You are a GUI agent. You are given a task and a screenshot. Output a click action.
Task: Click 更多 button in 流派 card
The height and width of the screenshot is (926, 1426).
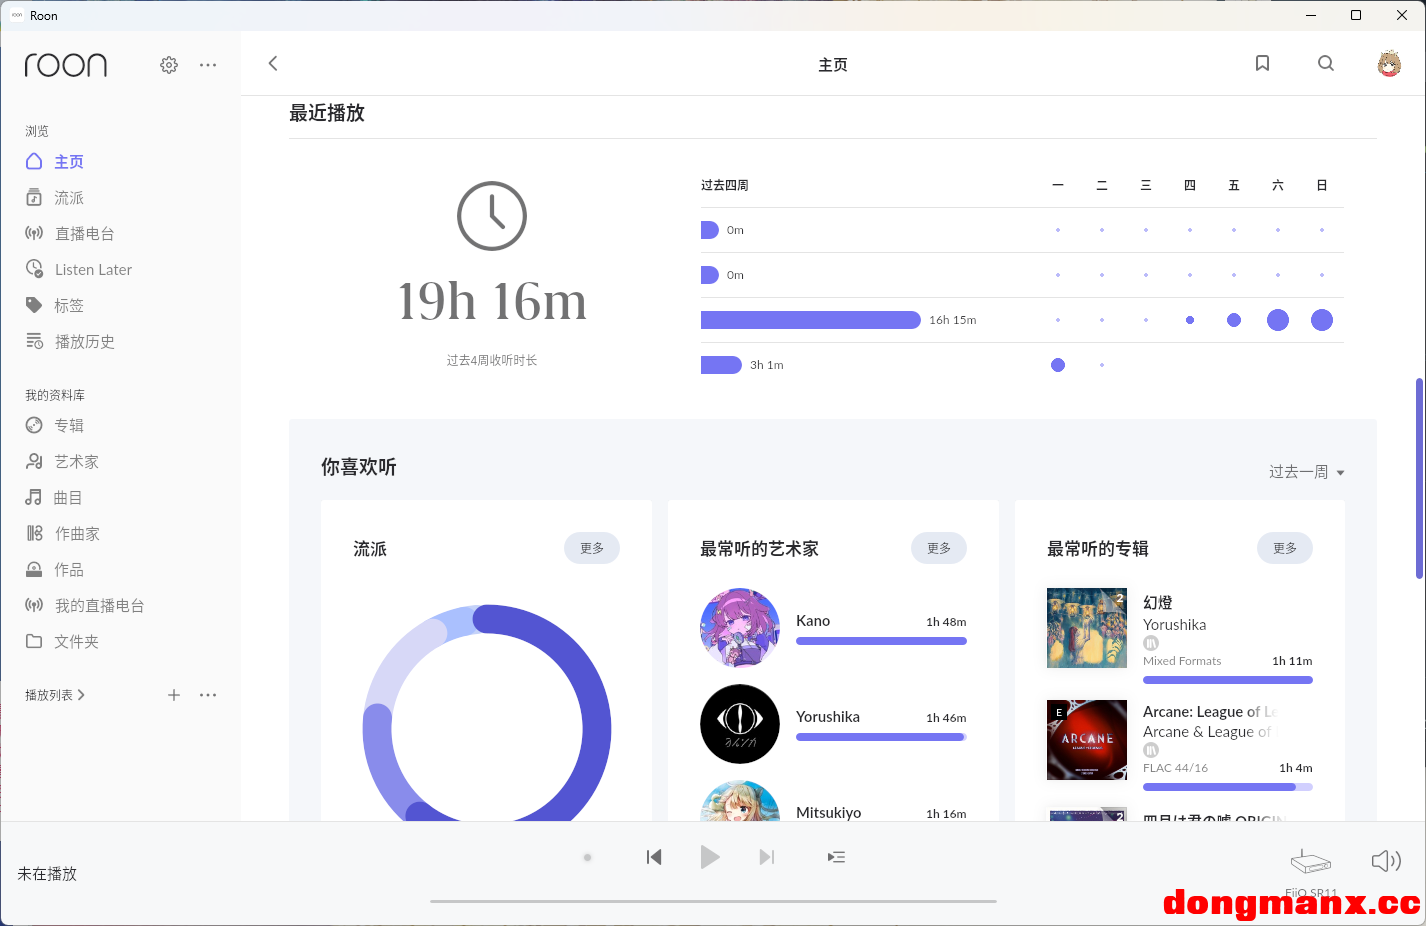pyautogui.click(x=592, y=548)
